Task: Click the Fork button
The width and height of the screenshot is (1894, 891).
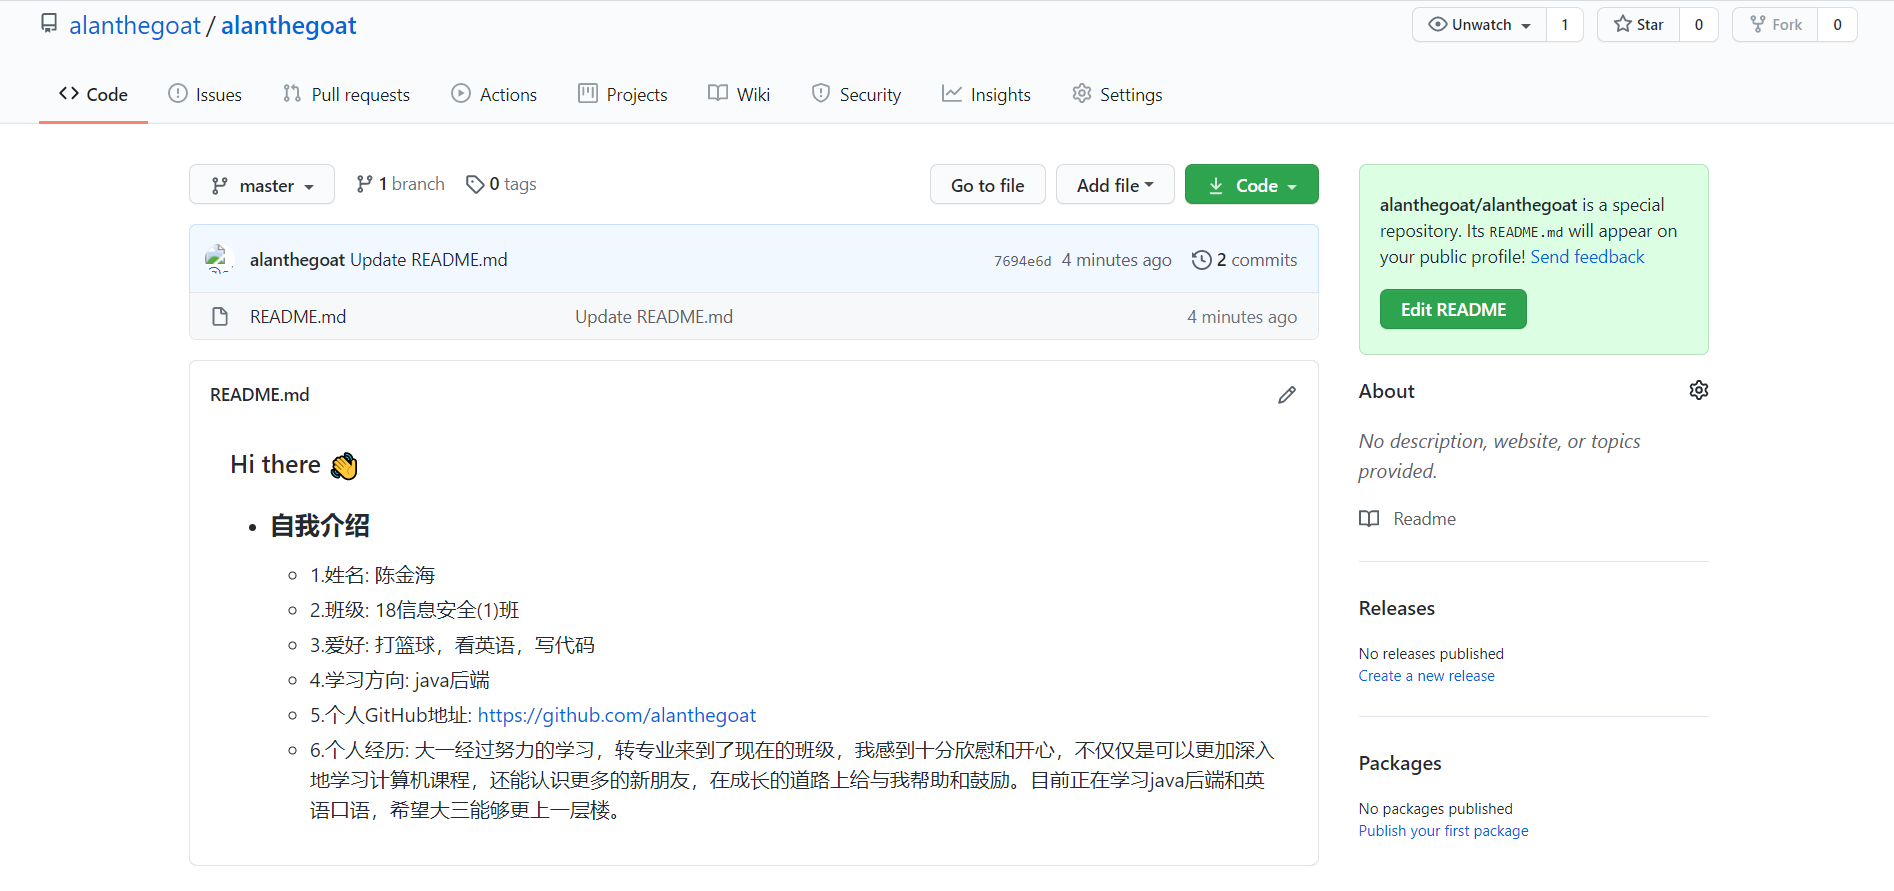Action: [1775, 25]
